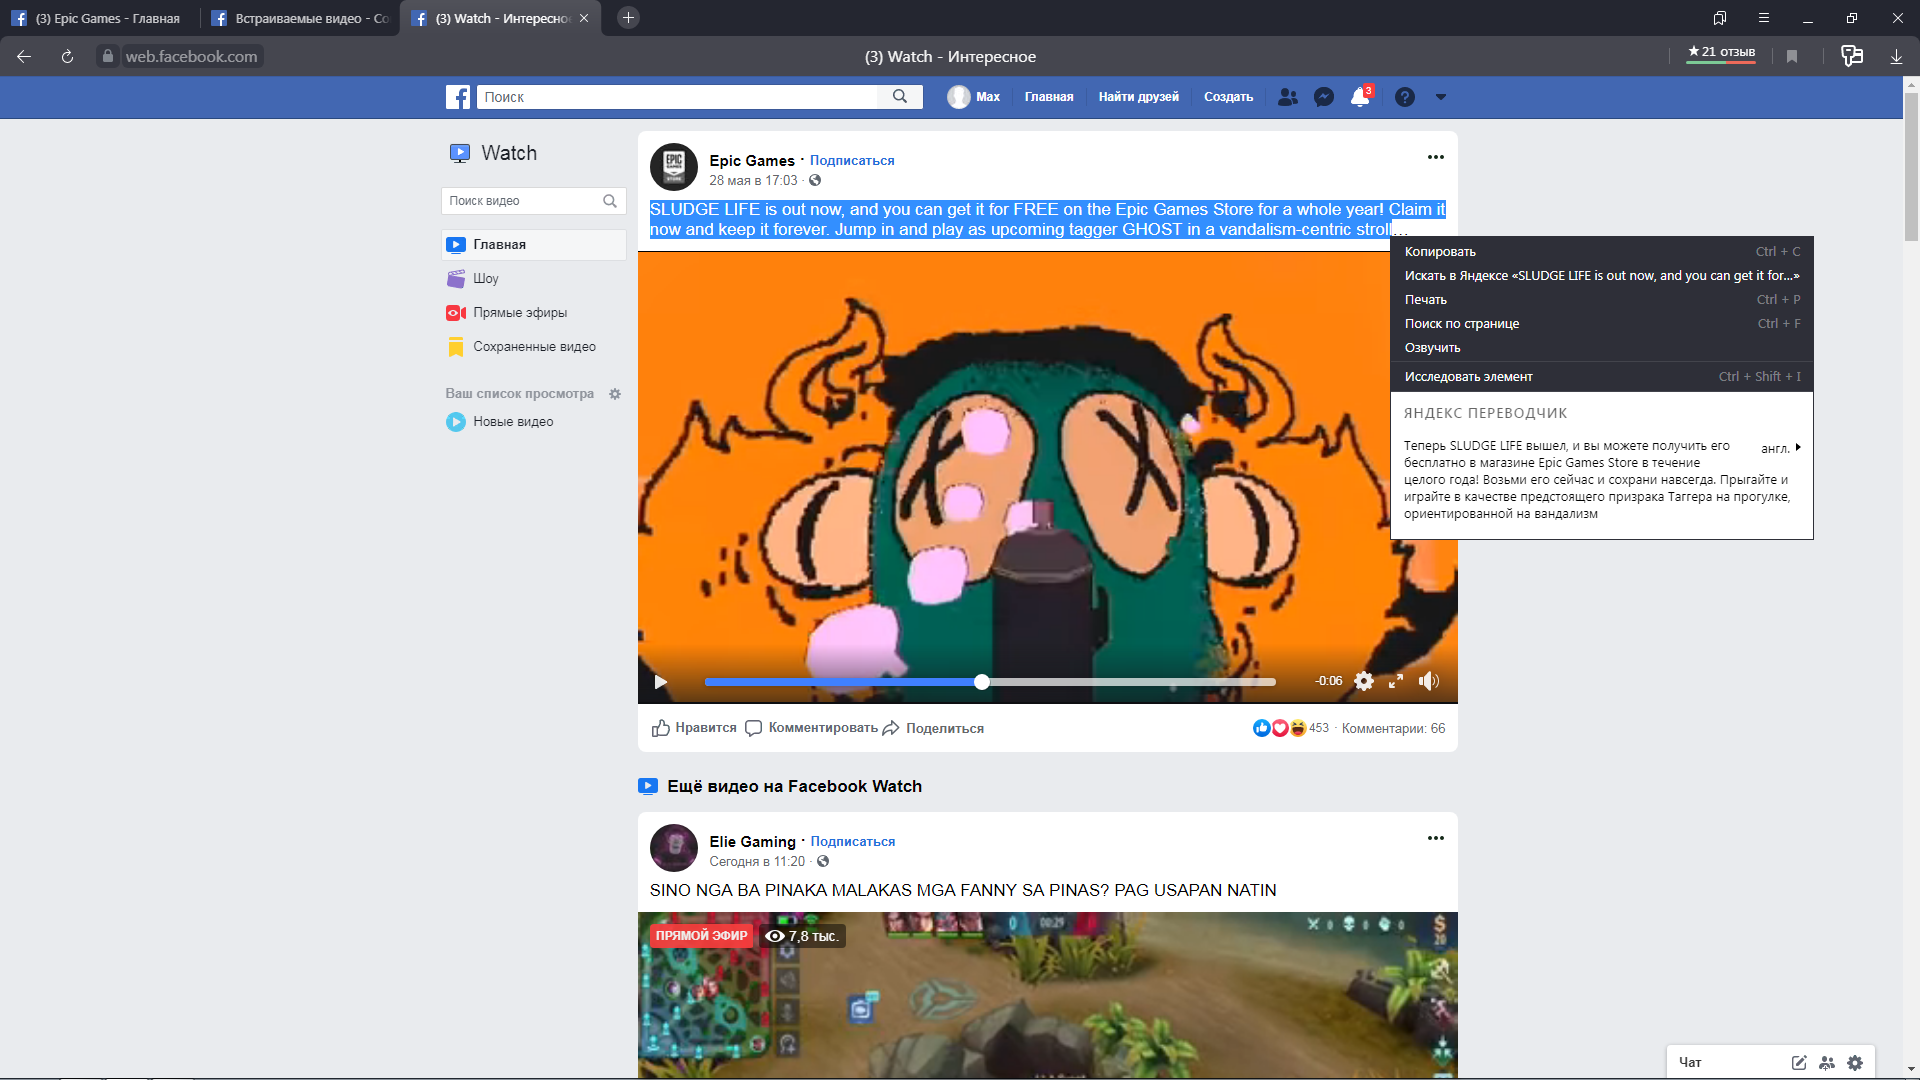
Task: Open Новые видео in watchlist
Action: [x=534, y=422]
